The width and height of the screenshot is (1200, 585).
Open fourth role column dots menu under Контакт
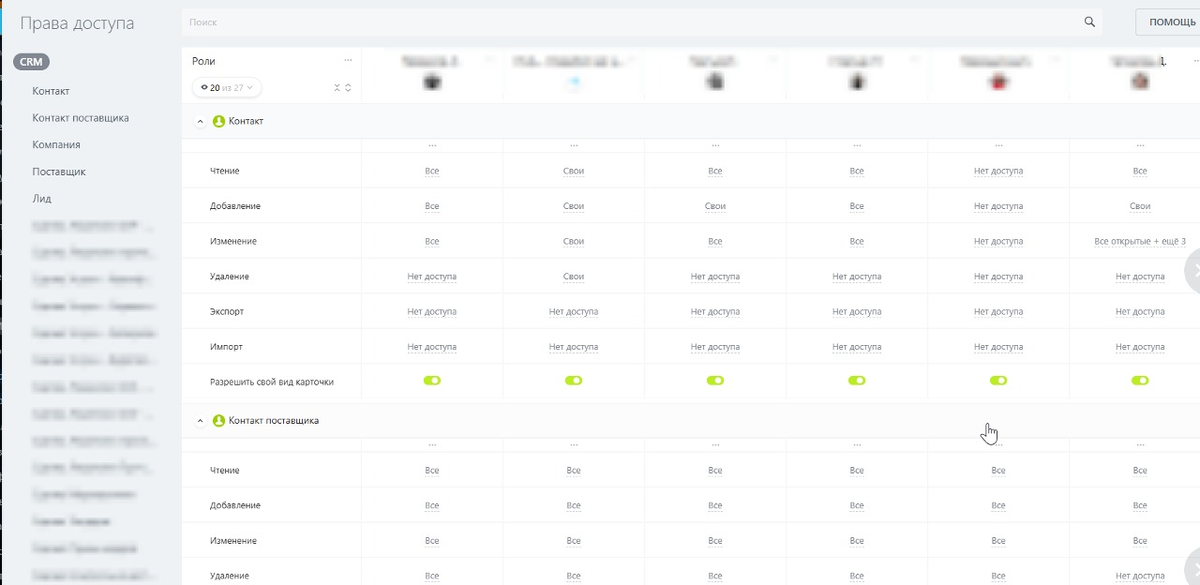[857, 146]
